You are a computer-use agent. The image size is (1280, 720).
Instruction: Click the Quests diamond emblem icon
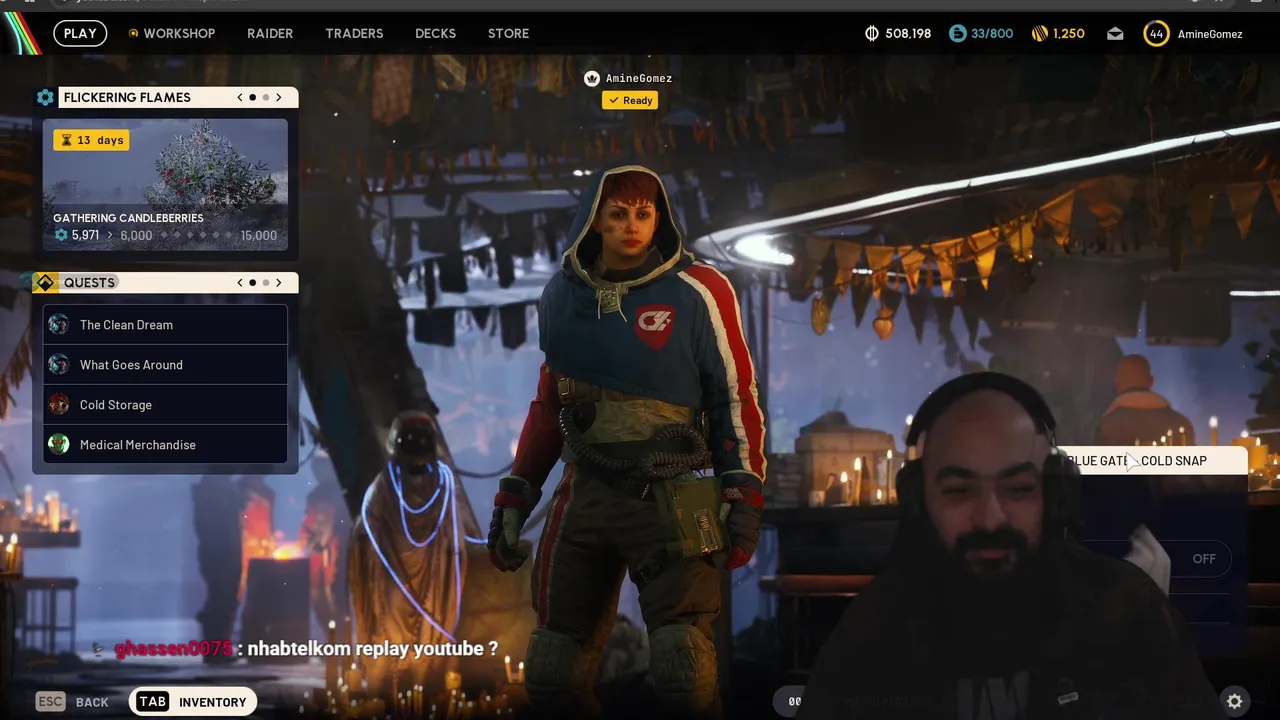click(45, 283)
